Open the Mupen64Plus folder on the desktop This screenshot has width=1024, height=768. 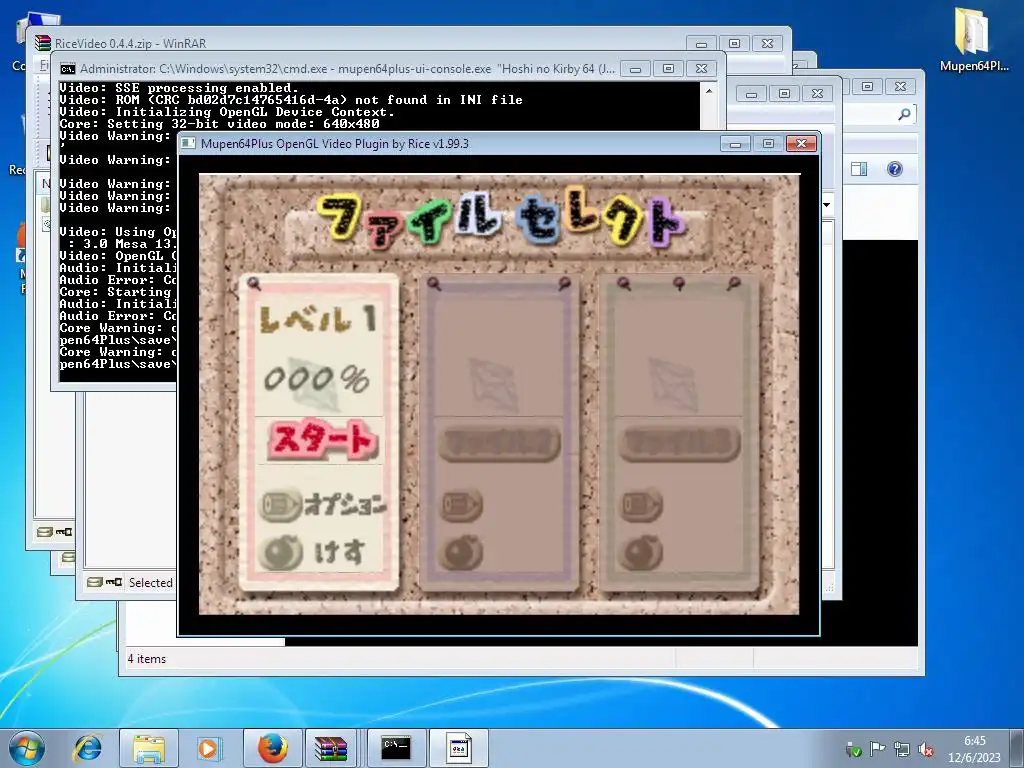pos(974,39)
